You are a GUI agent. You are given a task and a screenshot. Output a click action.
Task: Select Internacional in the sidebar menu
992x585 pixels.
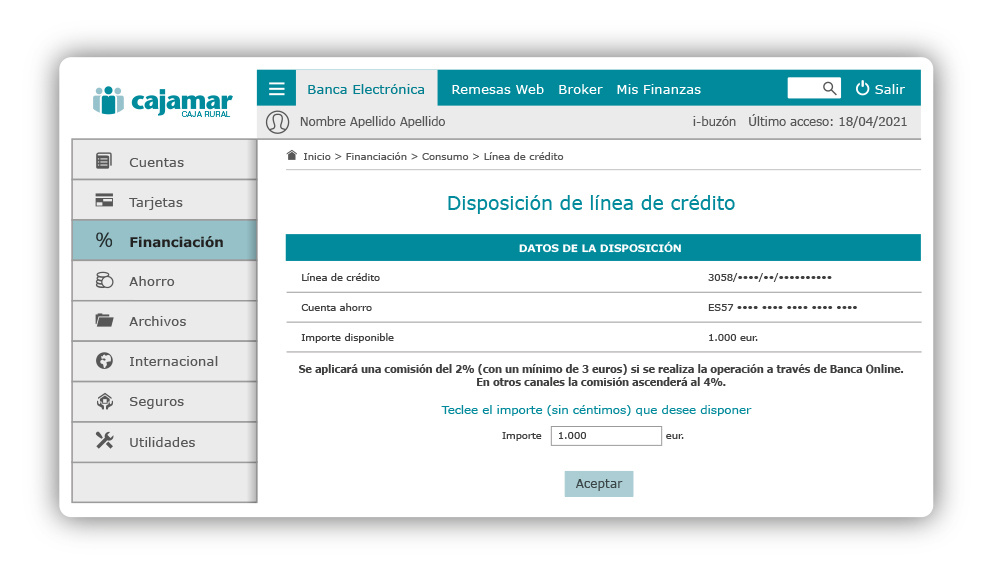click(164, 361)
